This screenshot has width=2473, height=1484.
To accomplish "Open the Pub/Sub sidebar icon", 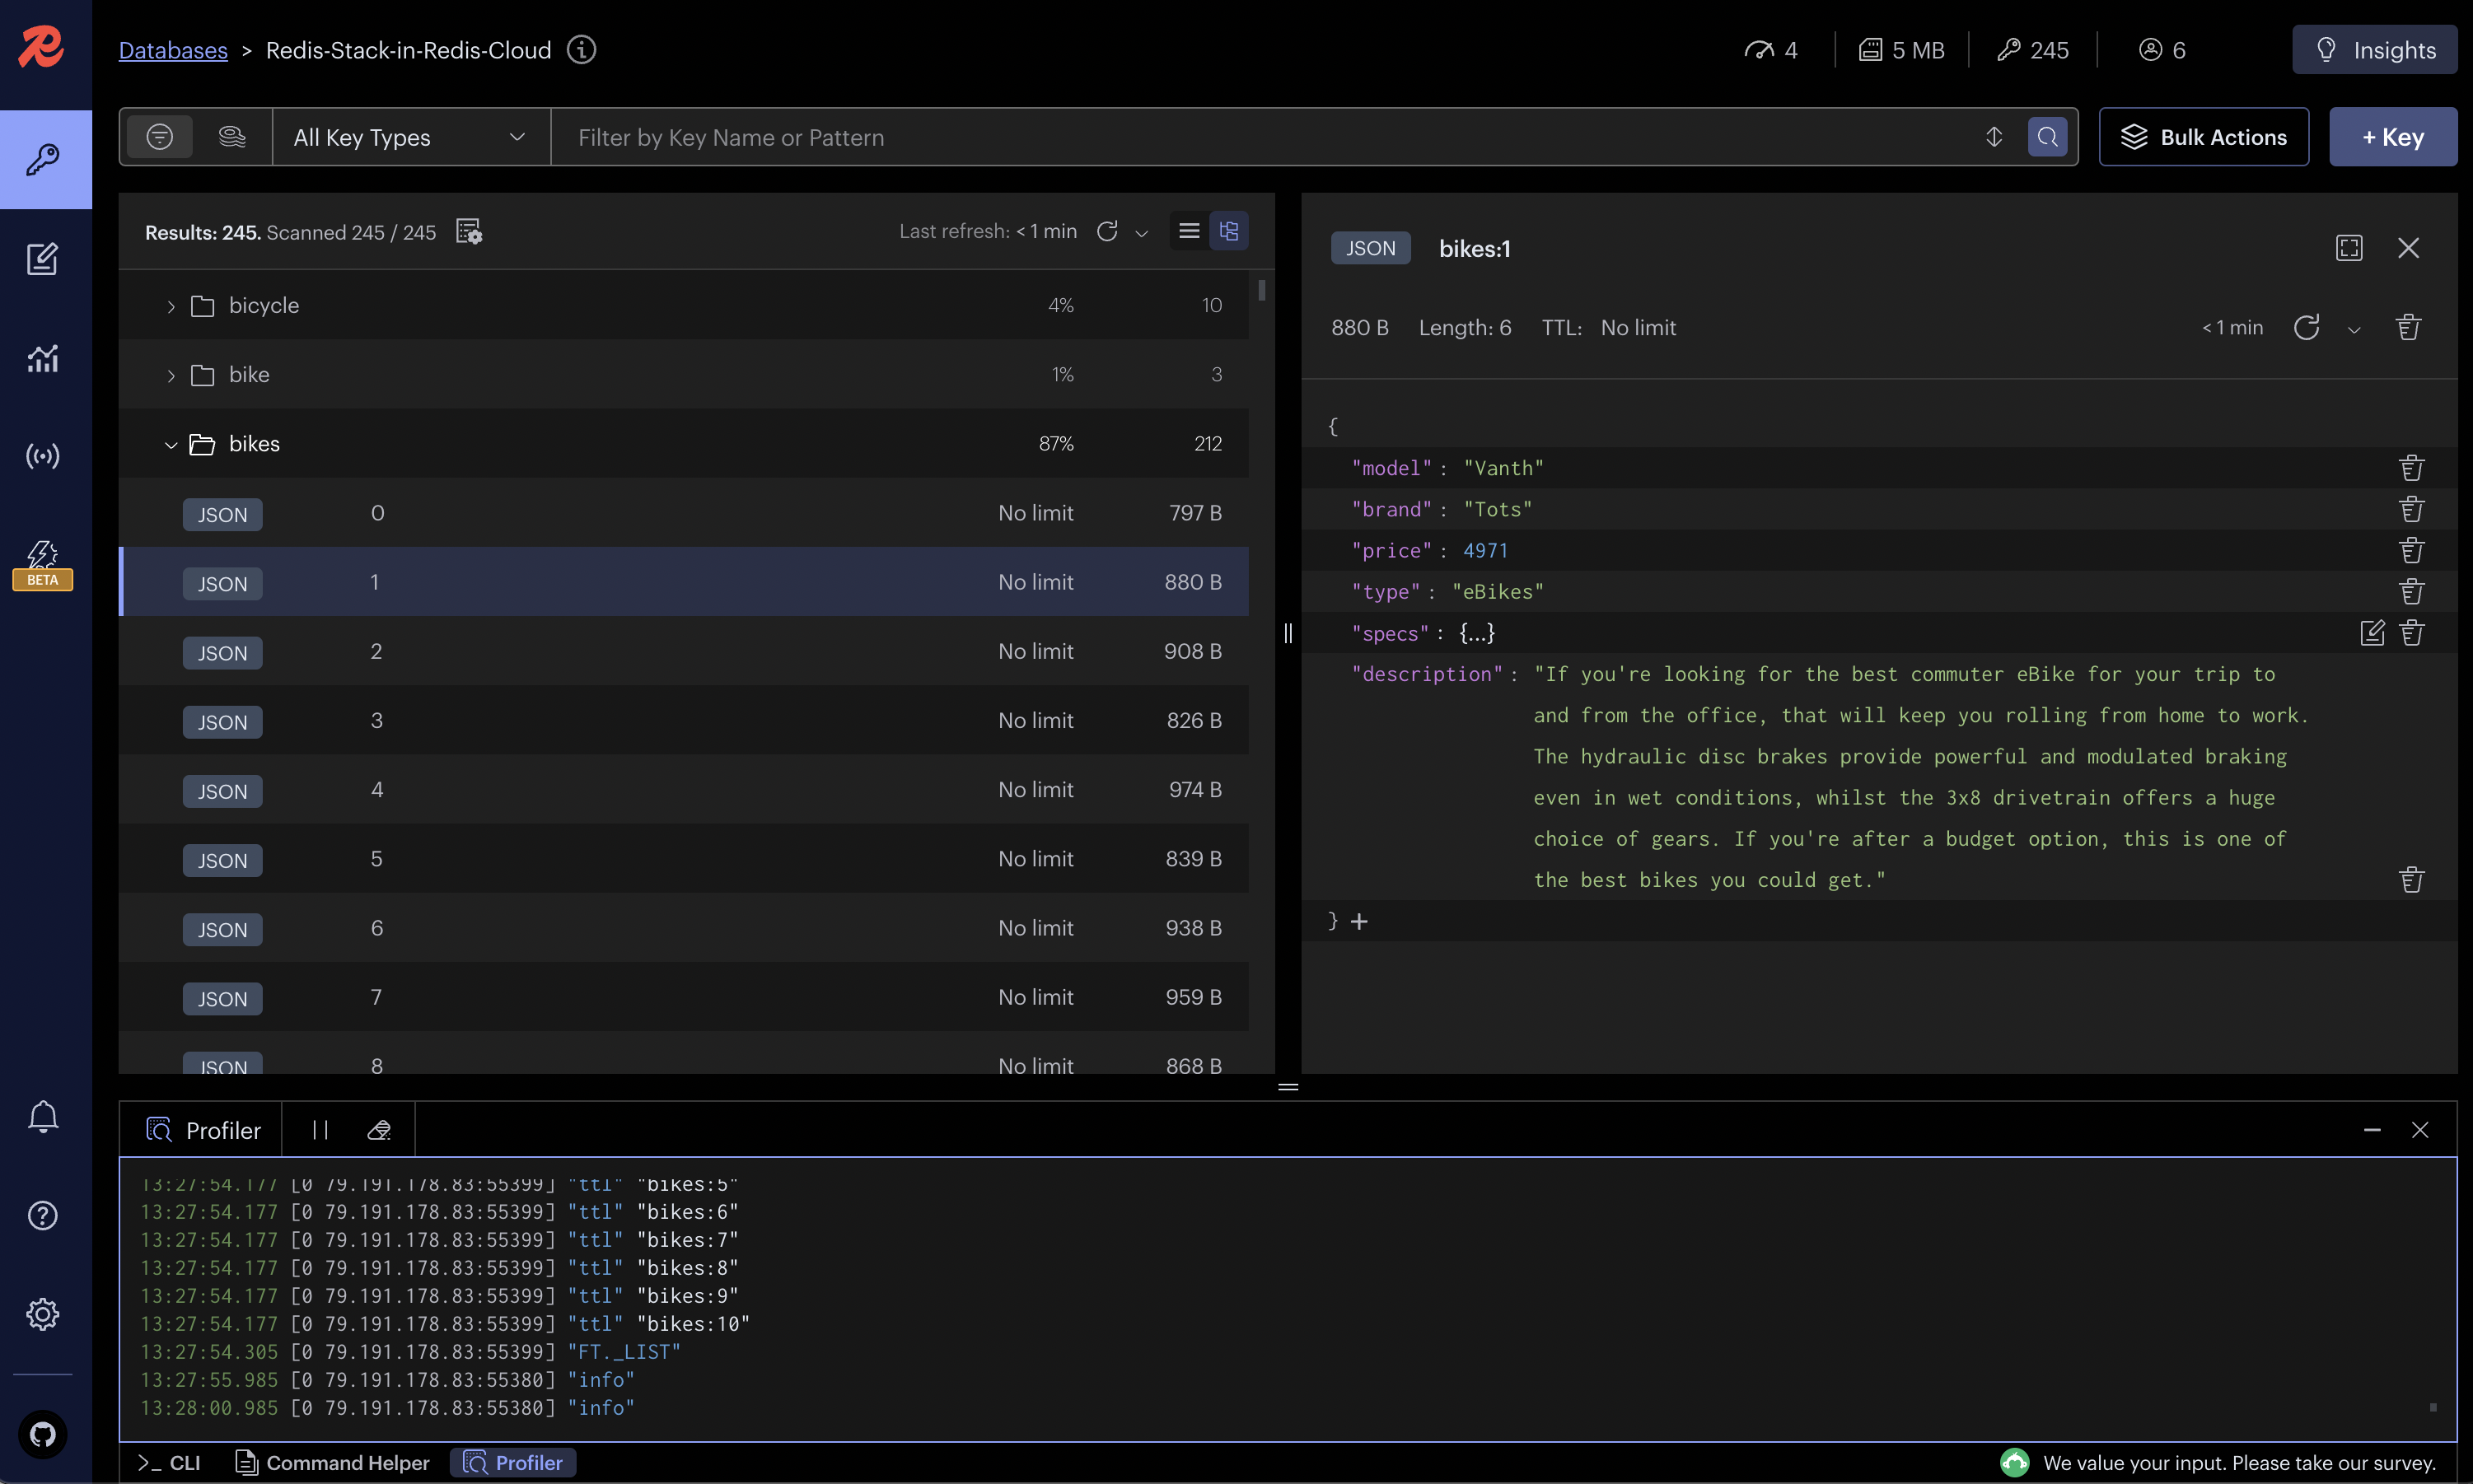I will tap(43, 456).
